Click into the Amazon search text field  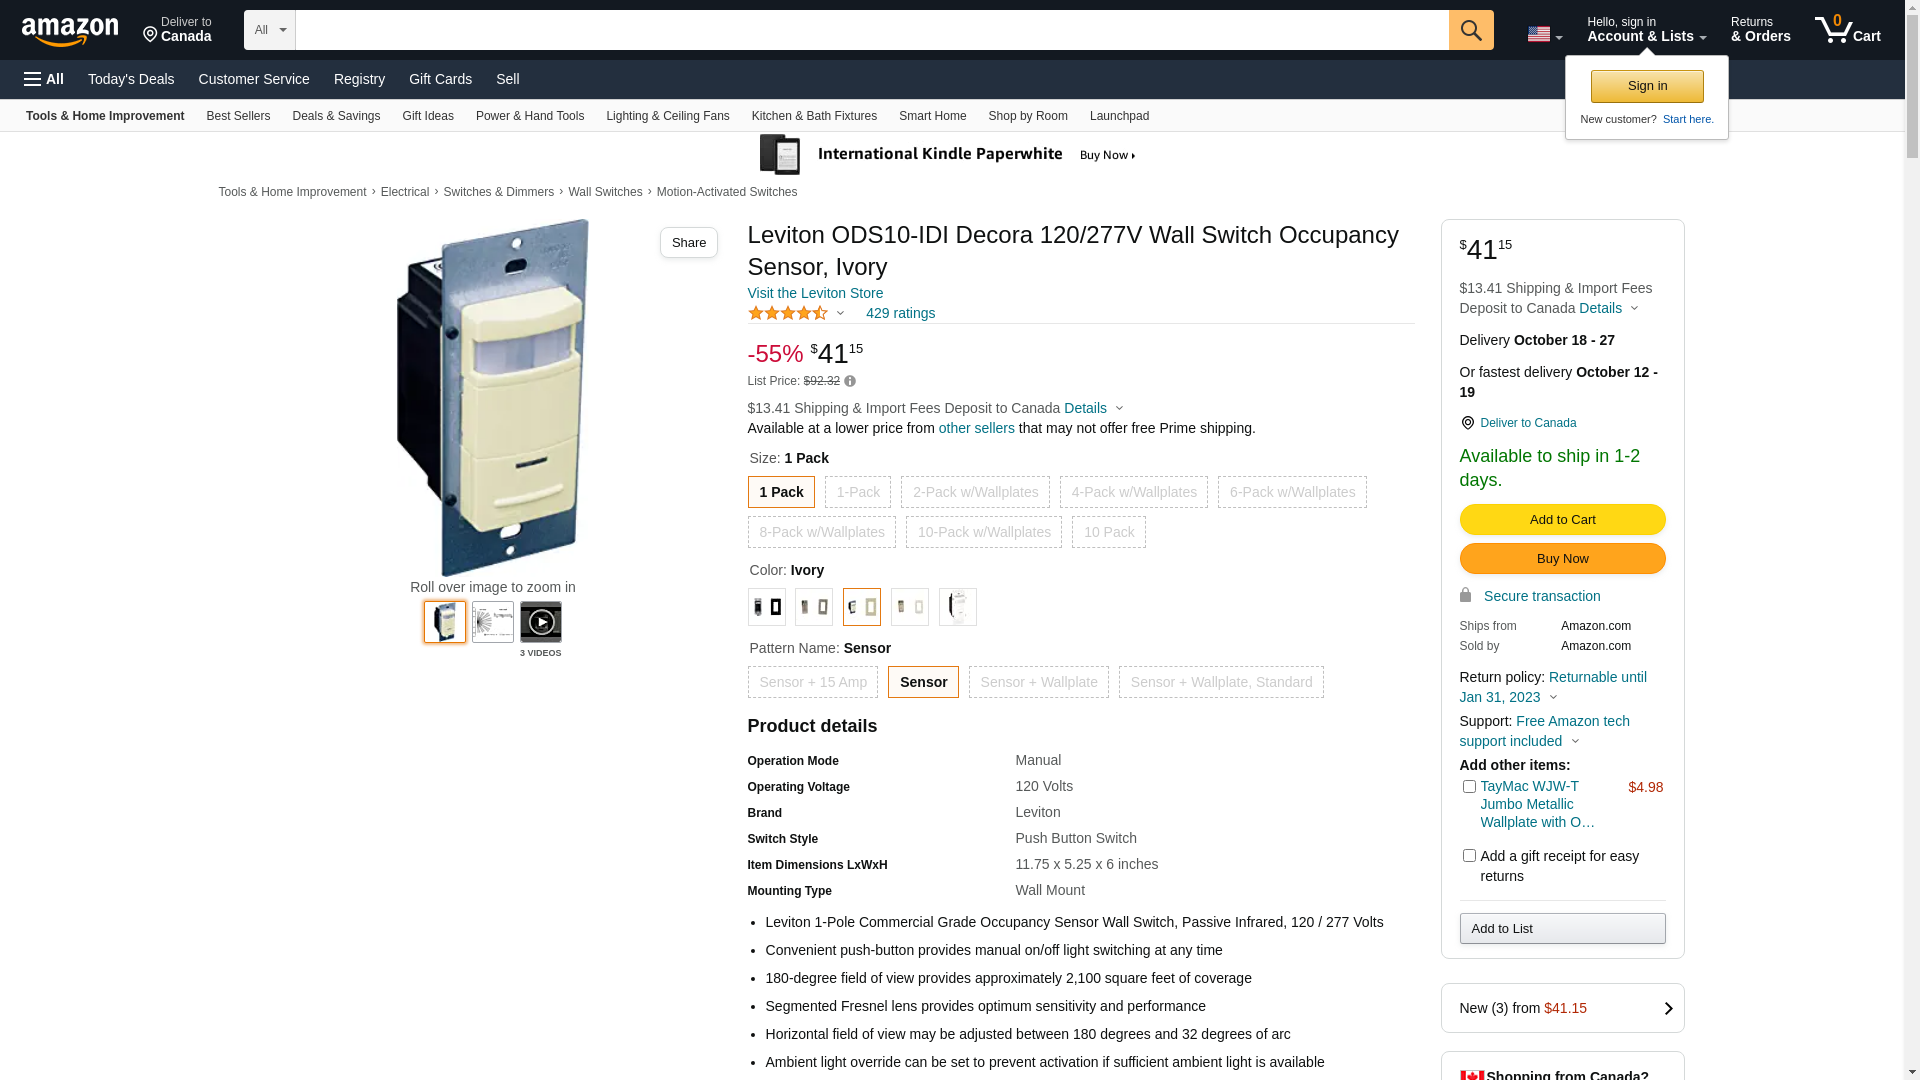tap(870, 30)
